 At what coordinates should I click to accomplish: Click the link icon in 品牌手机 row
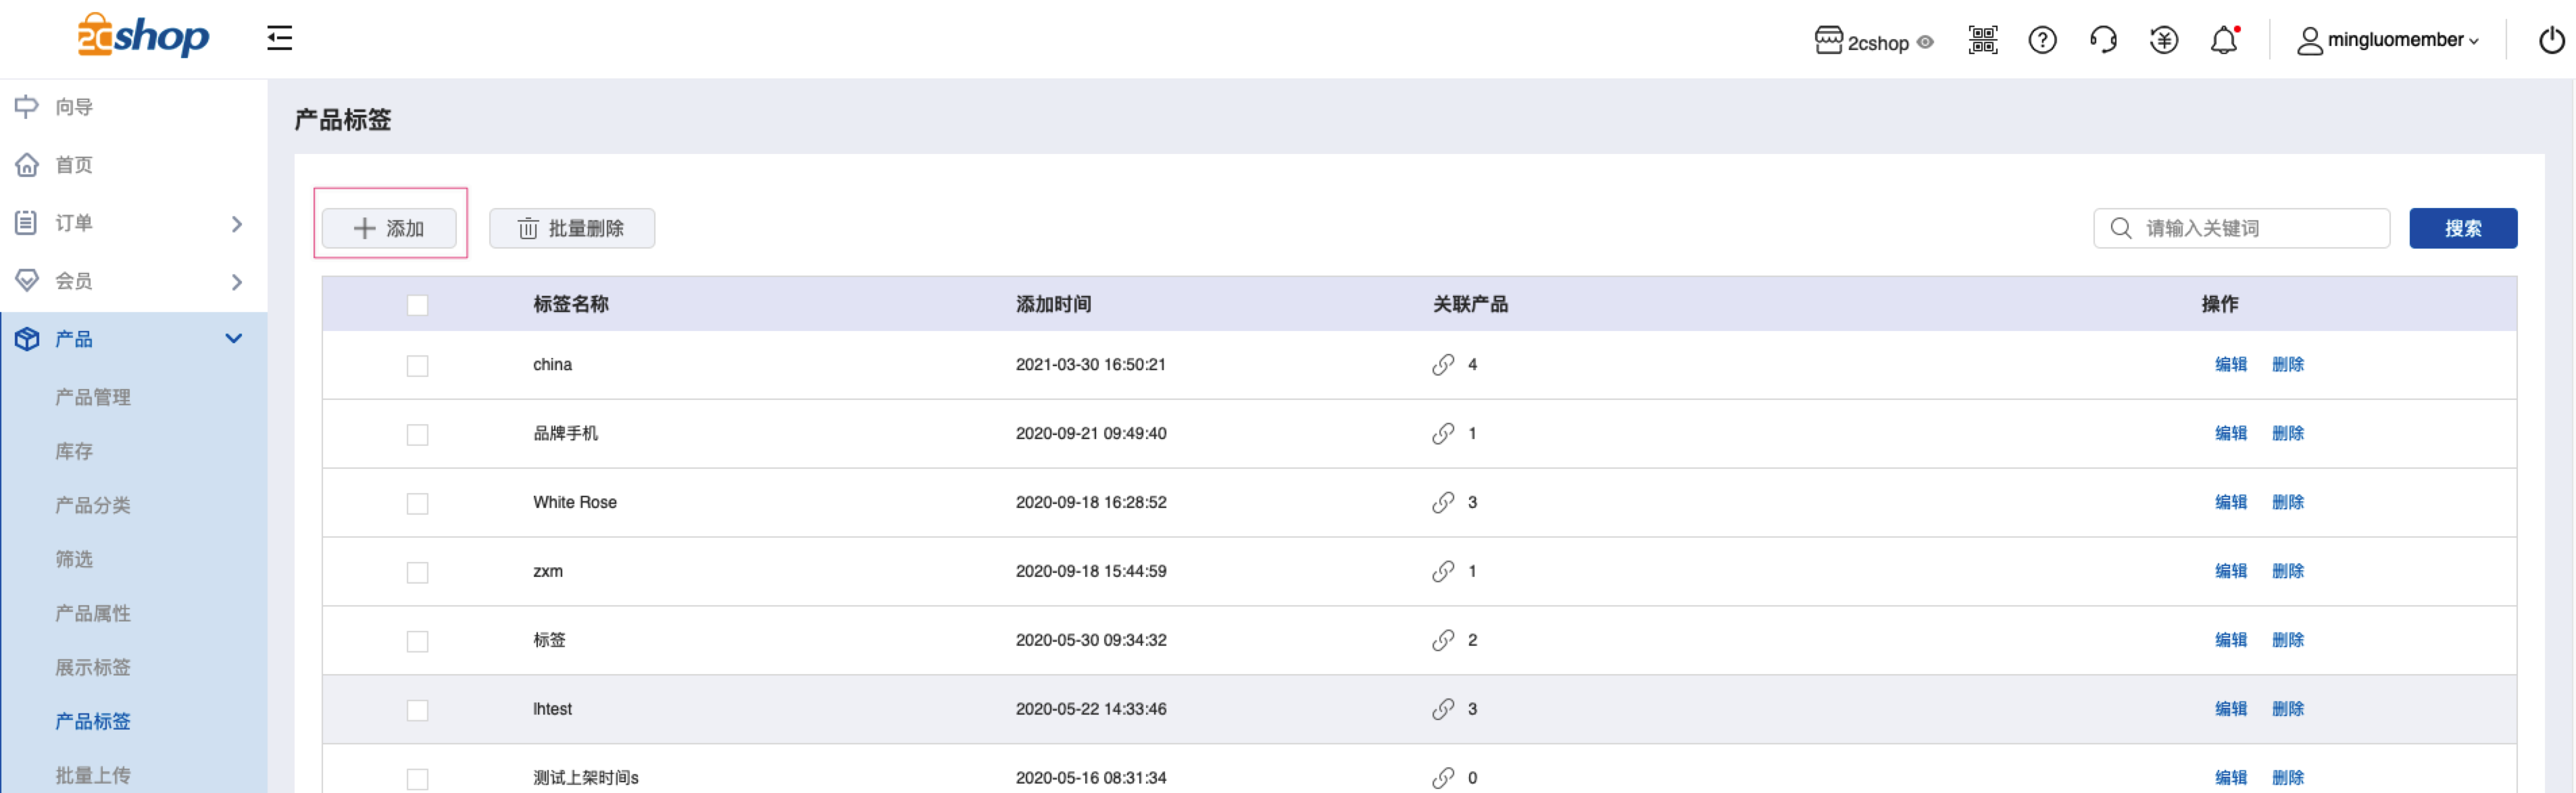[1442, 434]
